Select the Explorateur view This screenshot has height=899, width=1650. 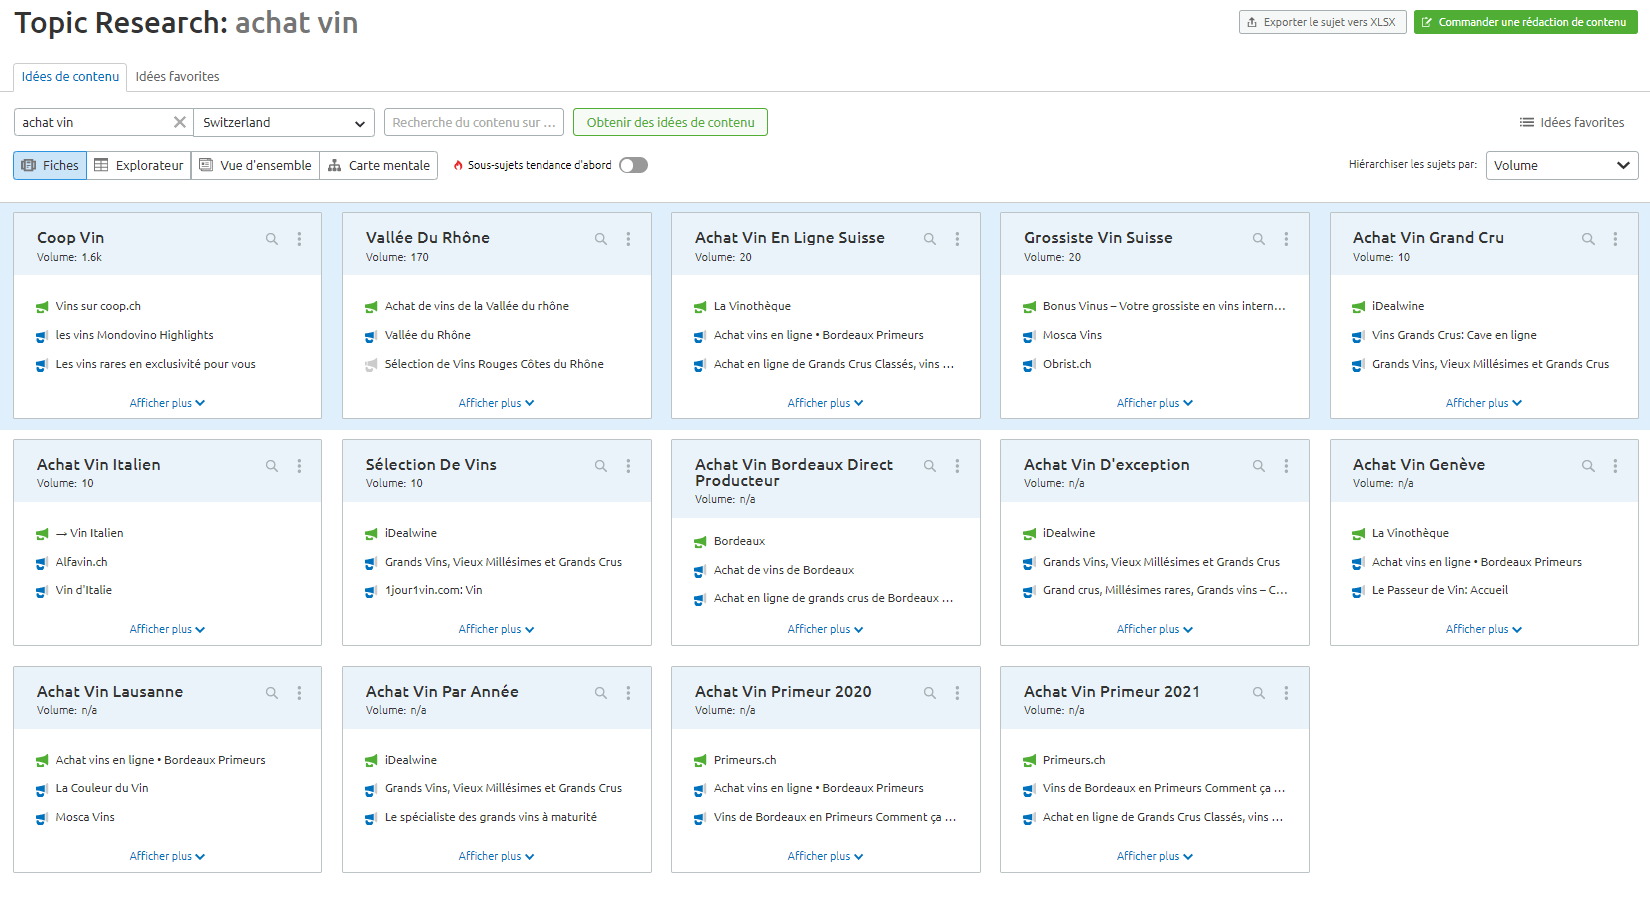click(139, 165)
